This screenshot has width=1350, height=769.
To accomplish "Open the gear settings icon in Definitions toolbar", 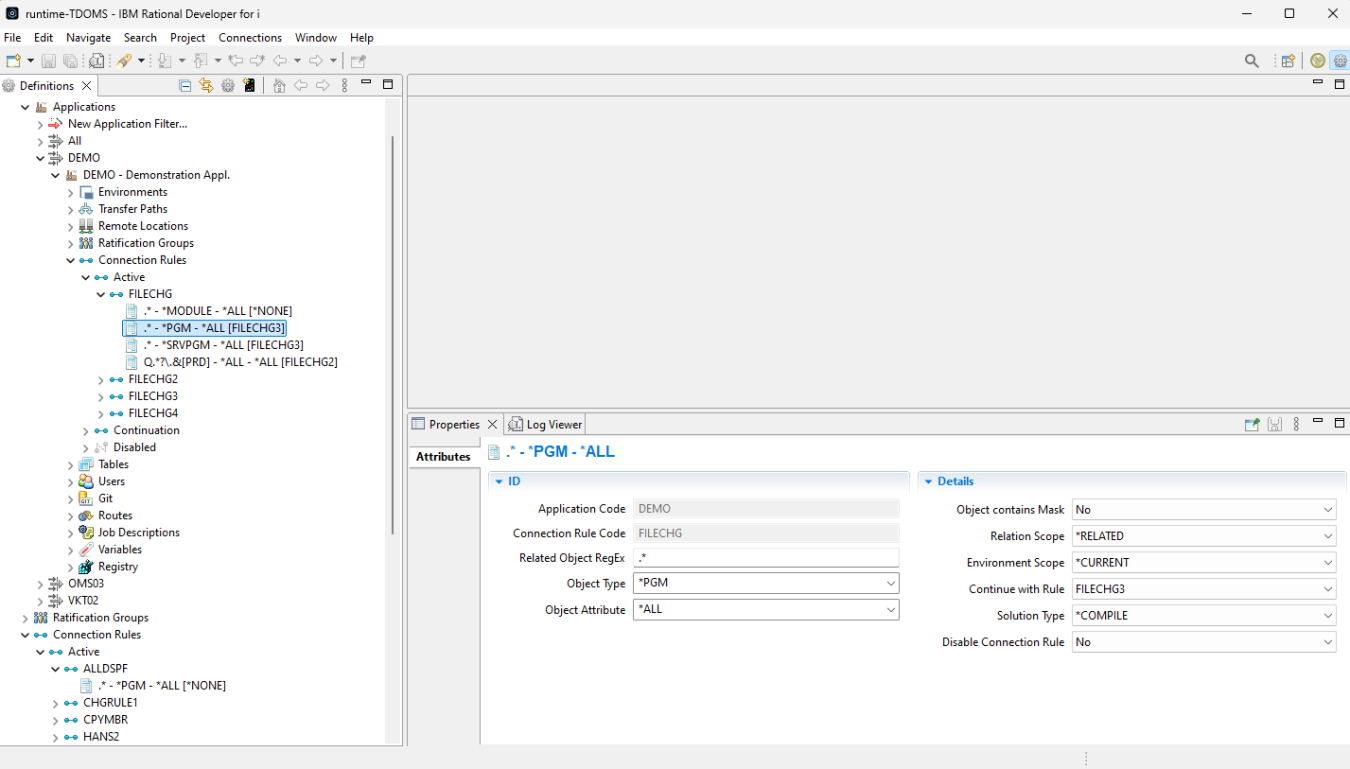I will 227,85.
